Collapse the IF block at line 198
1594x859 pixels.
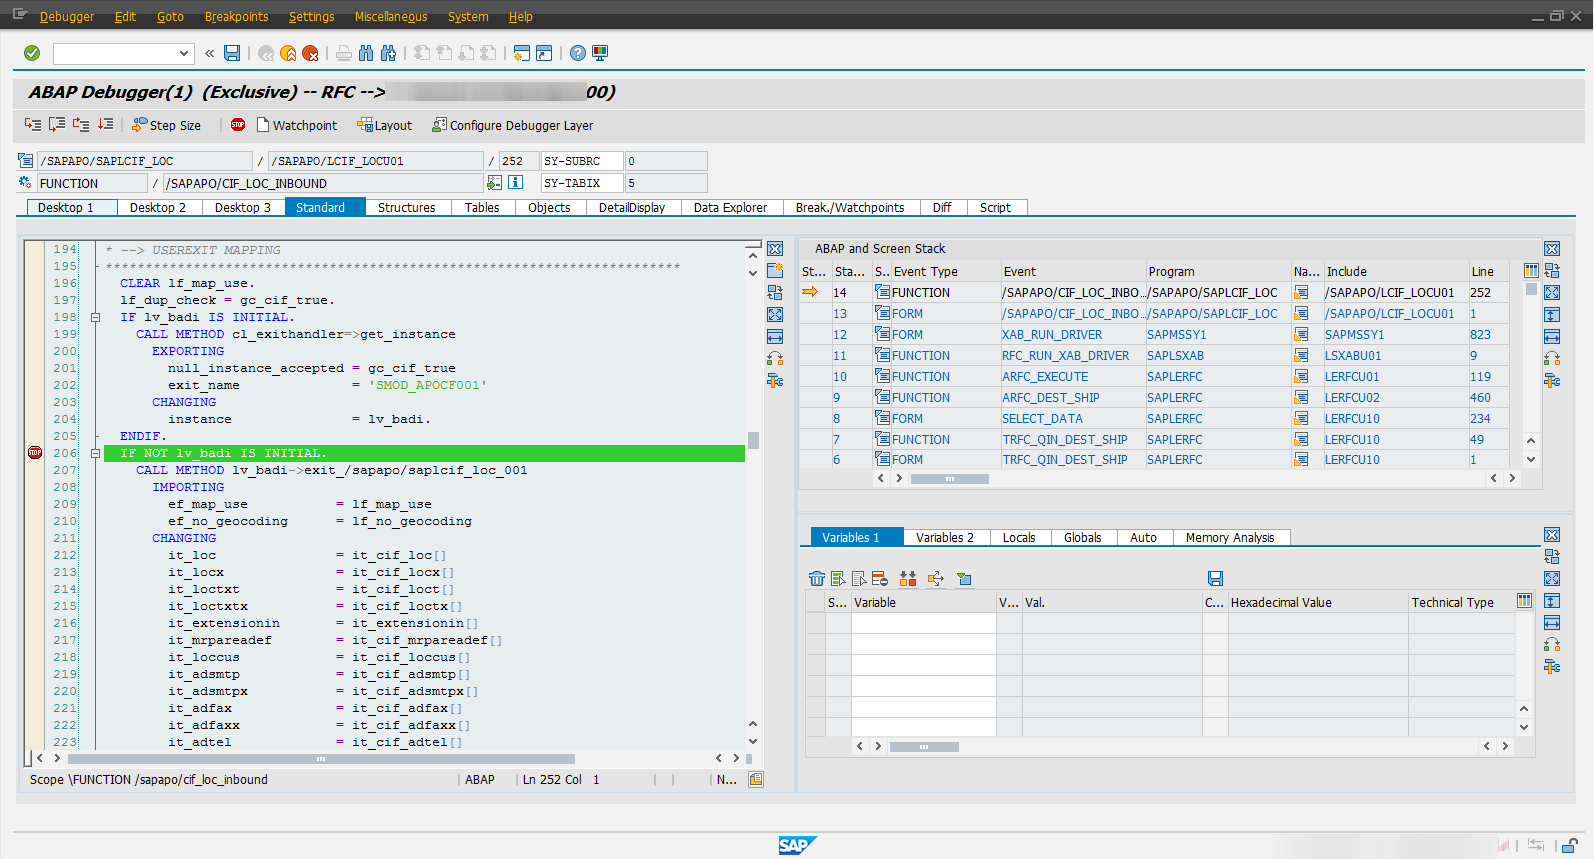point(96,317)
